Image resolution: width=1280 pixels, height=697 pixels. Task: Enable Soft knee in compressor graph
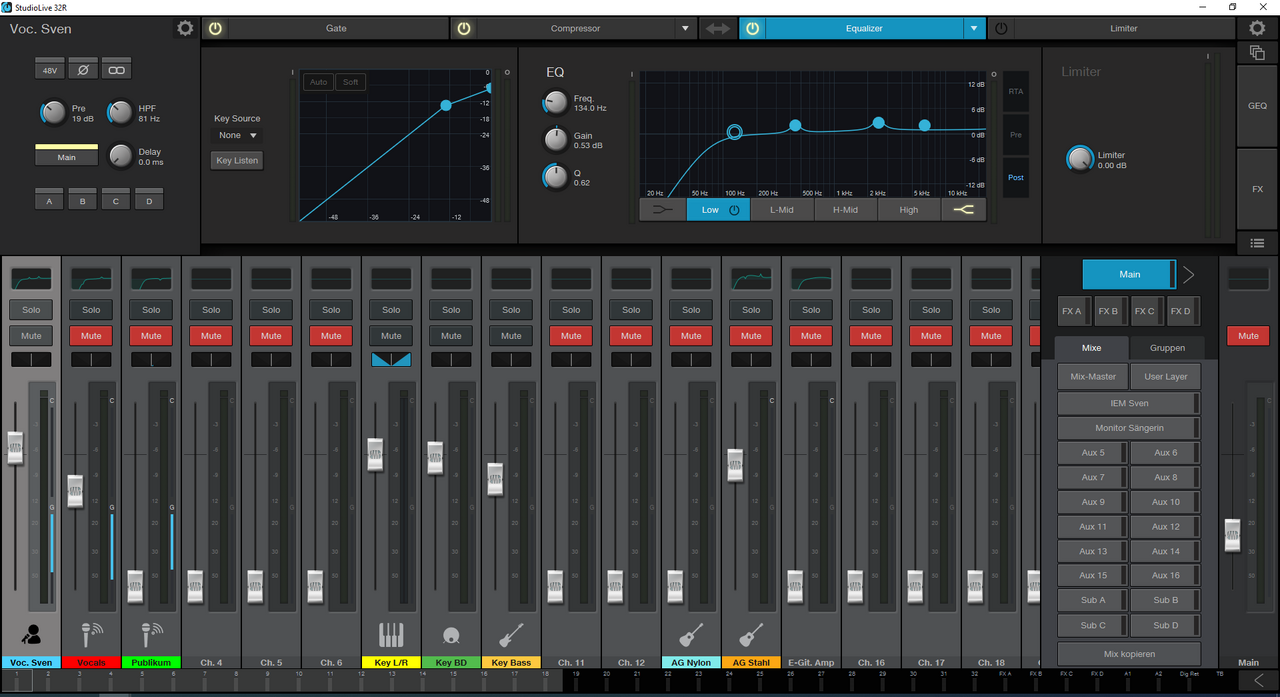pos(350,82)
